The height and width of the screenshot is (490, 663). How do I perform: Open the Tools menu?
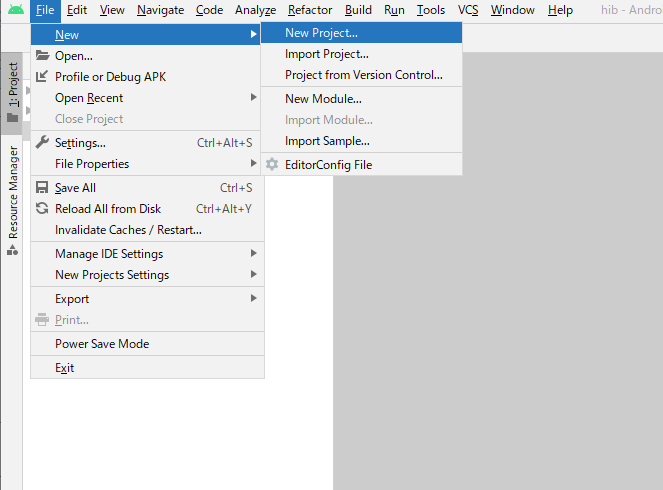[431, 10]
